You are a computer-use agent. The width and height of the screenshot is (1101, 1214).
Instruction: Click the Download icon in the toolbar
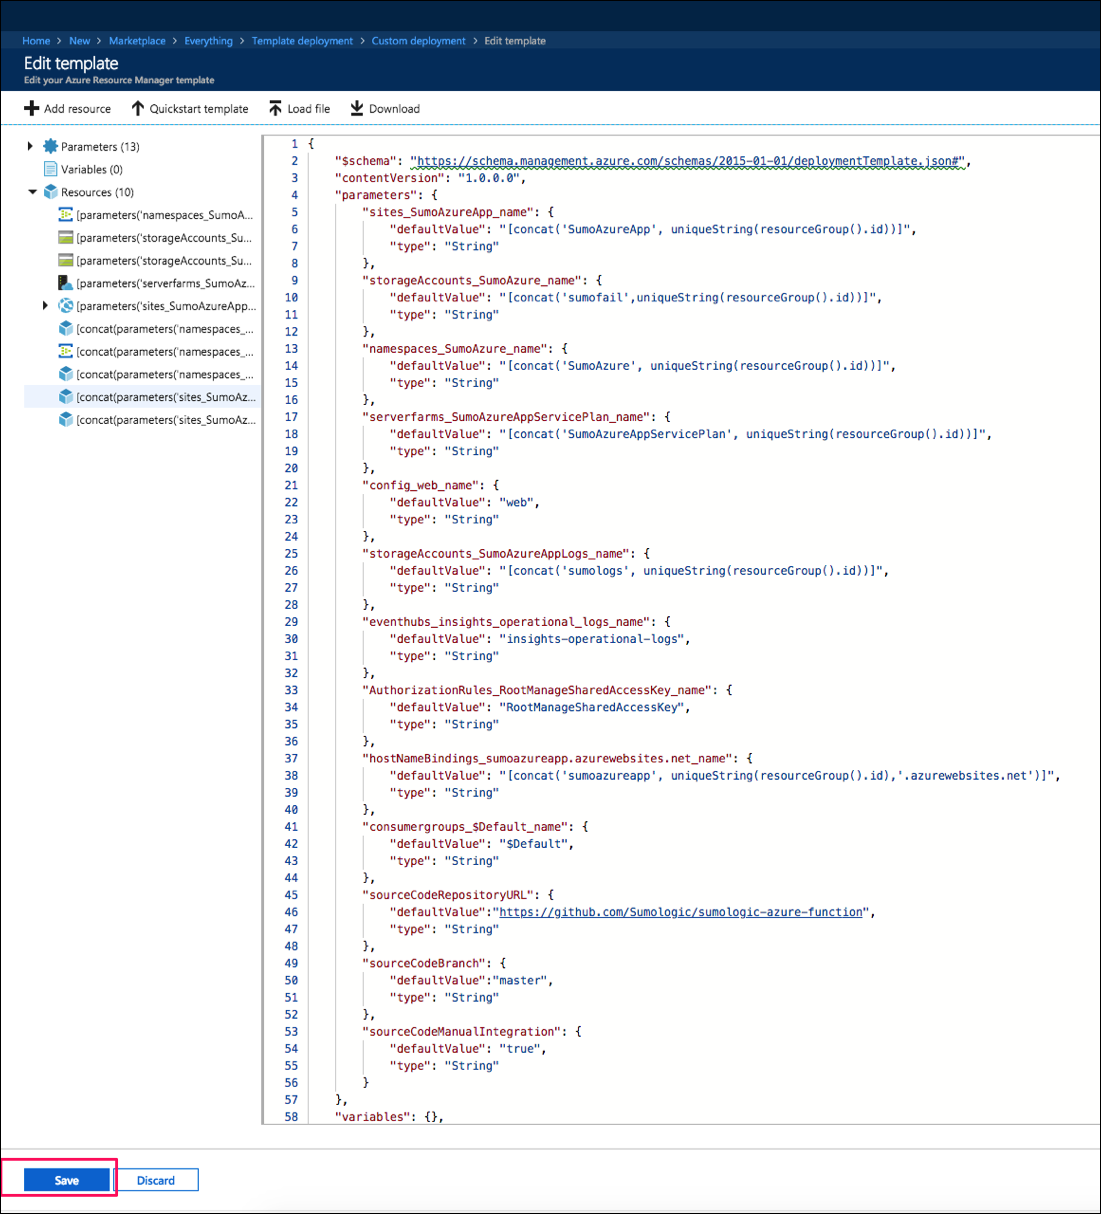356,108
